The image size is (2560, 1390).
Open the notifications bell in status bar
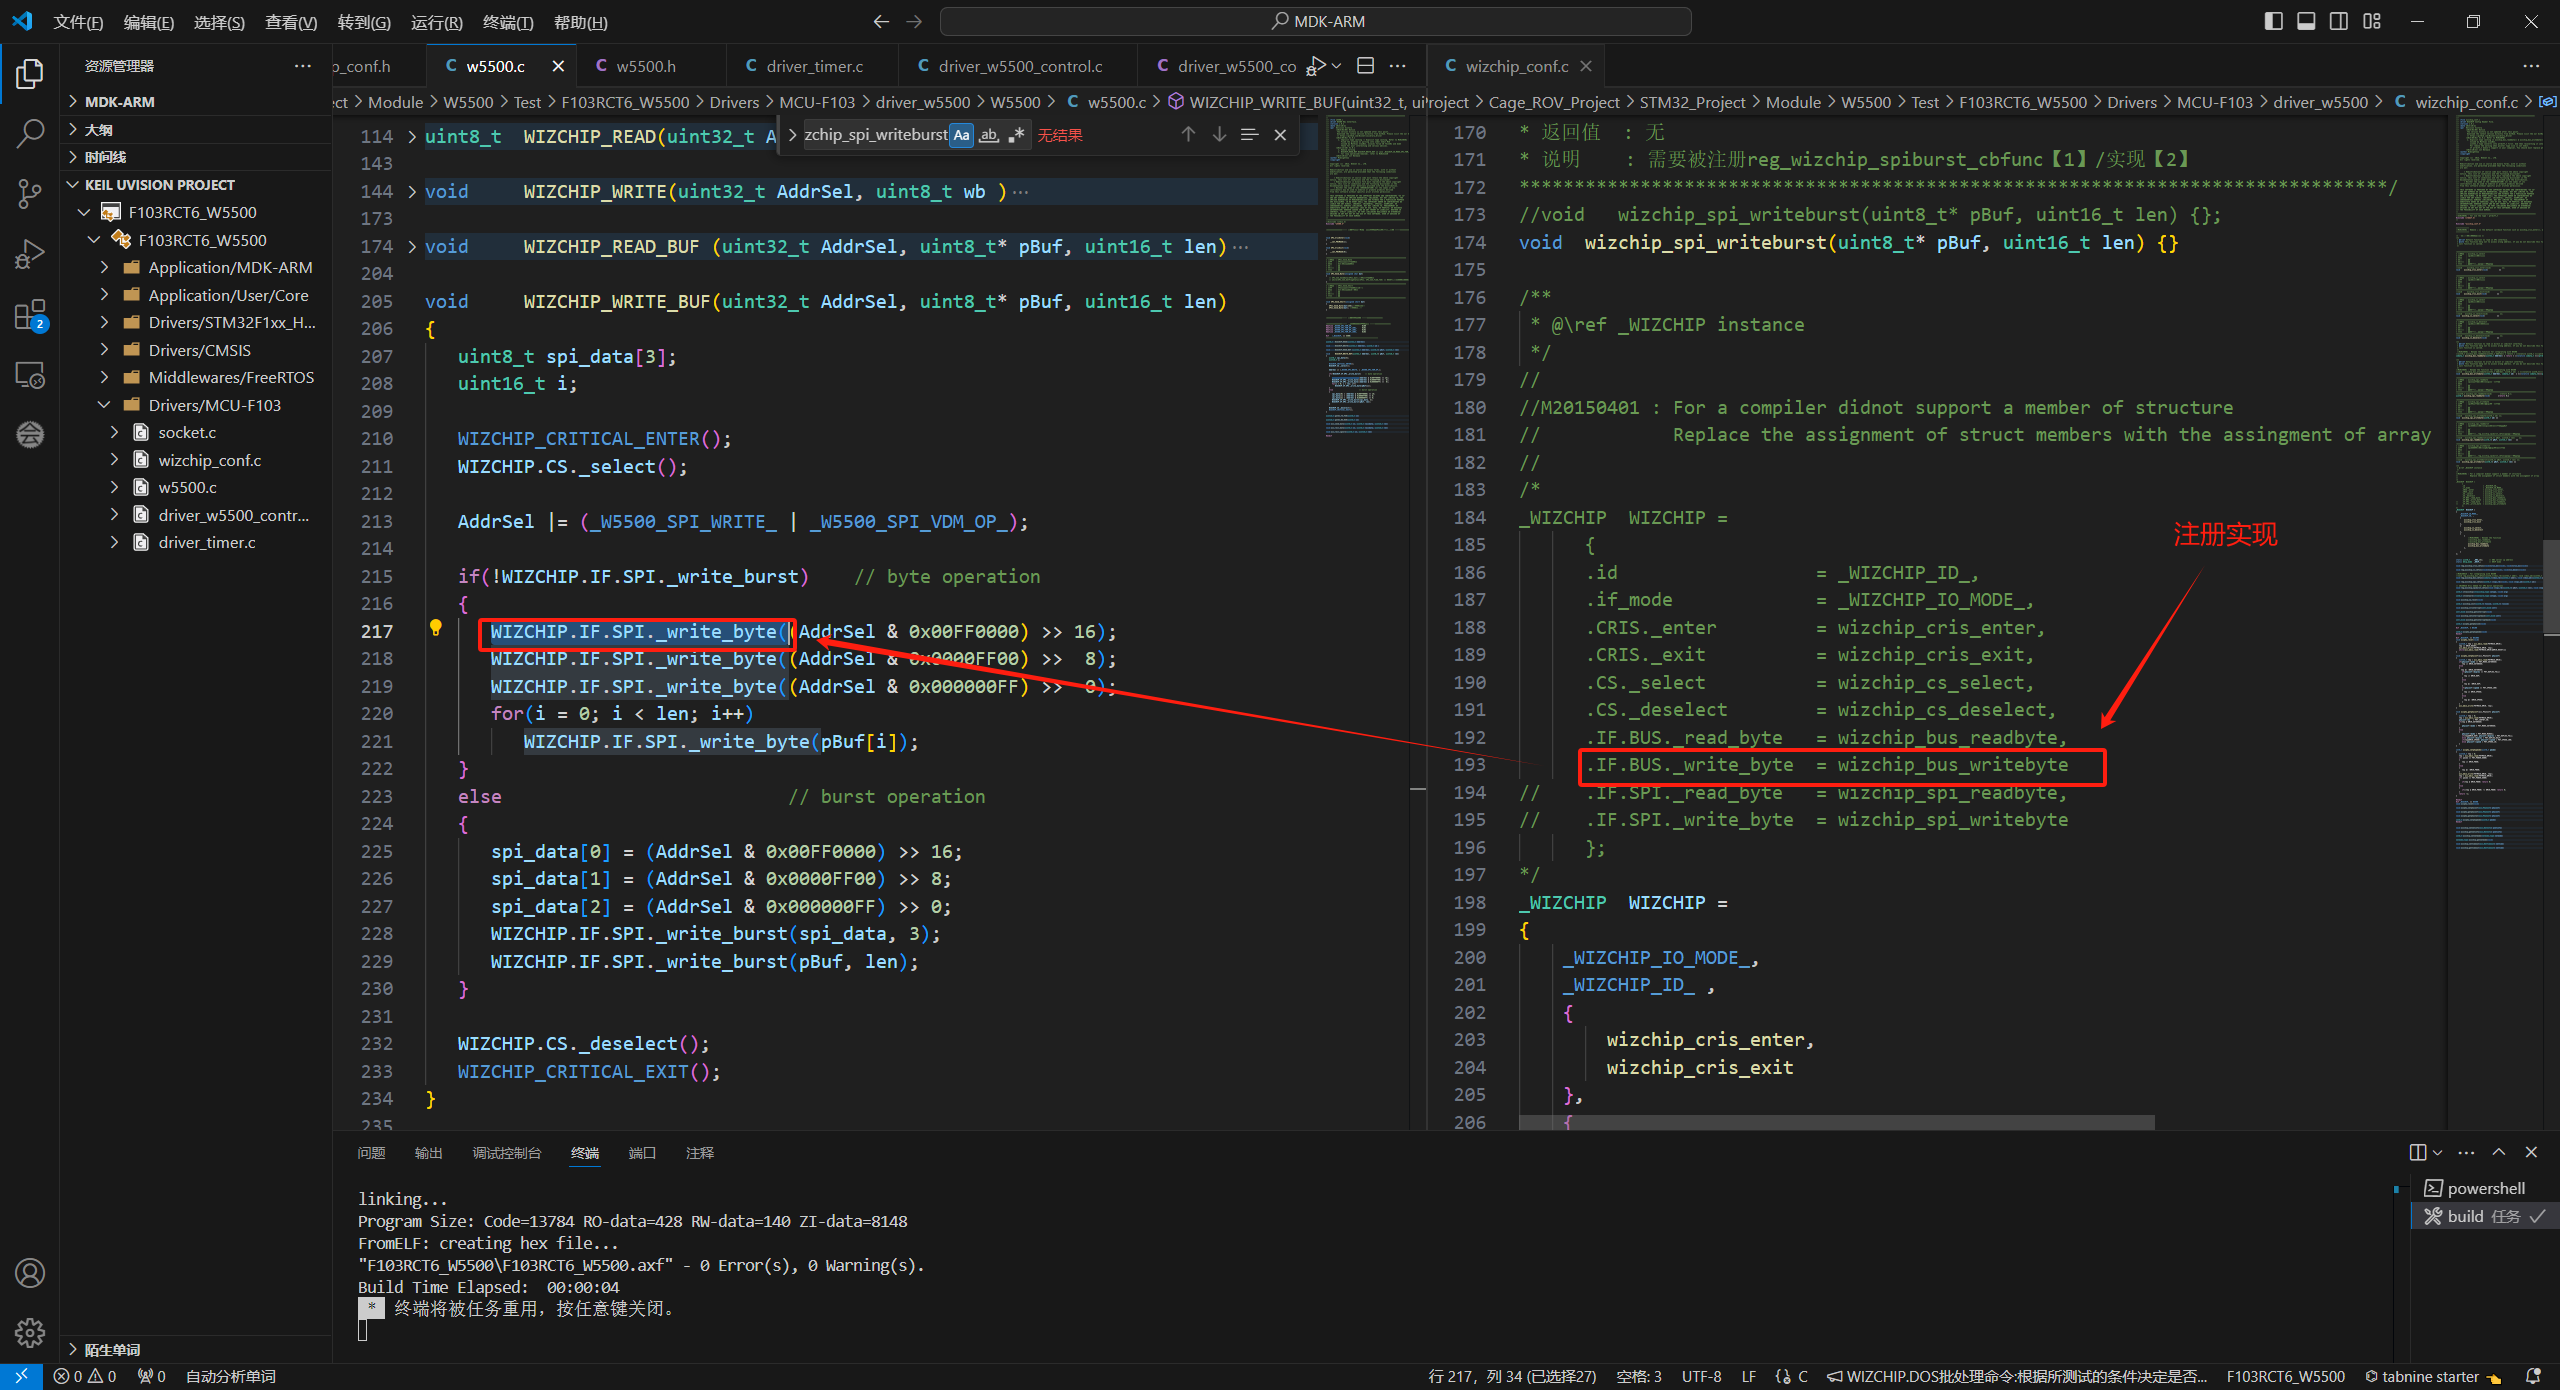[2533, 1377]
